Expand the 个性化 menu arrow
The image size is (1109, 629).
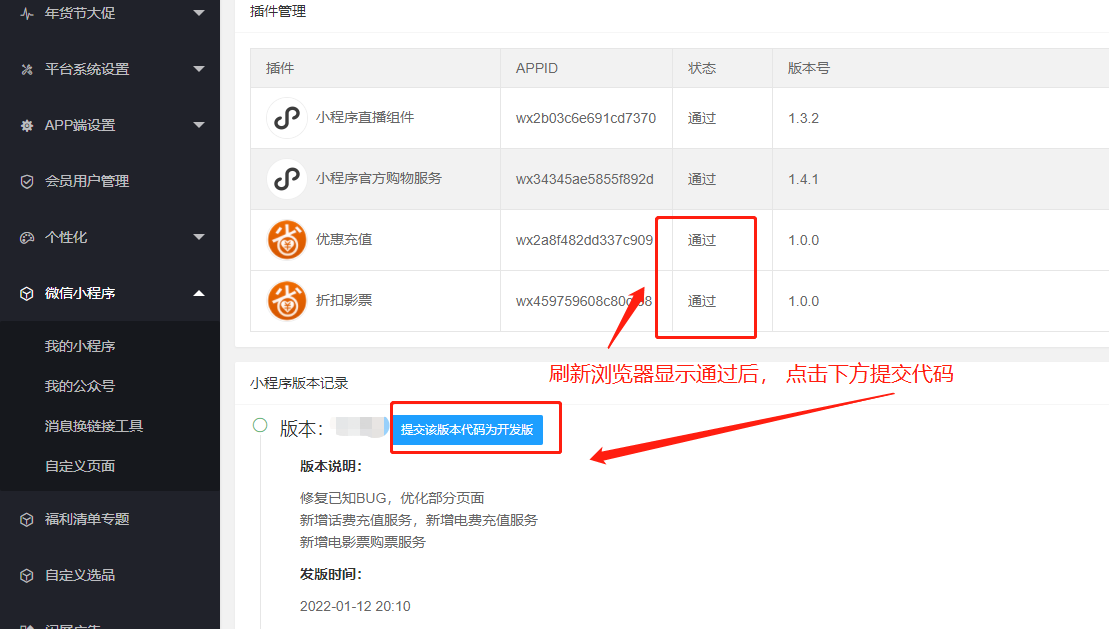click(x=199, y=237)
